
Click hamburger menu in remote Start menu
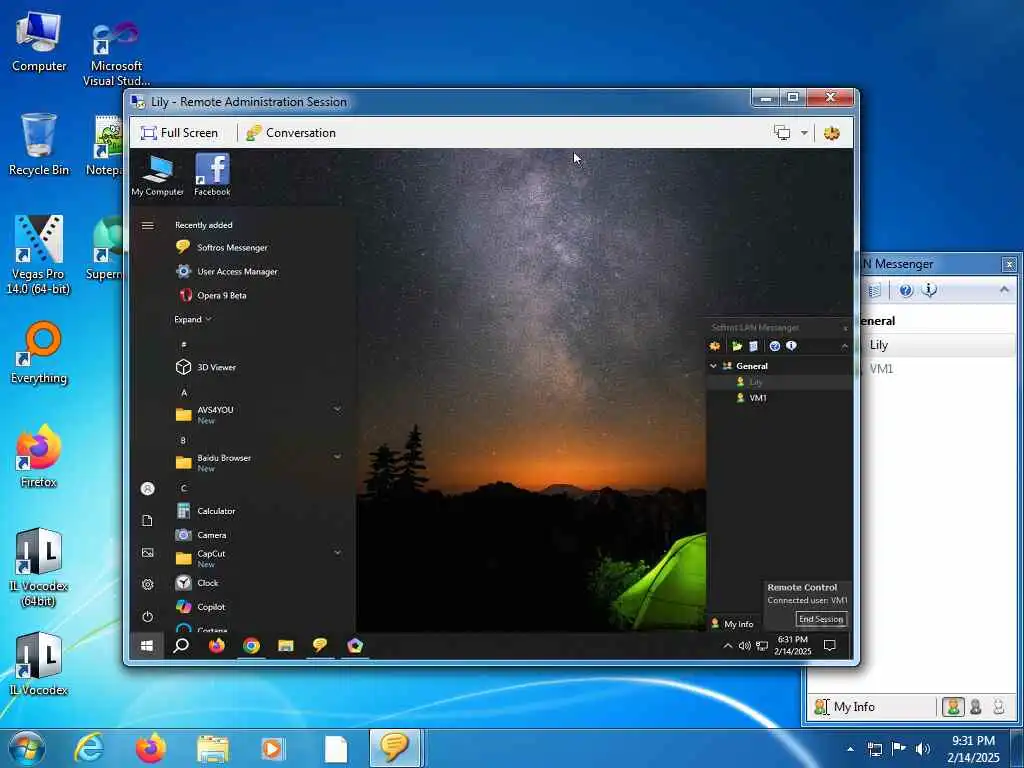click(148, 225)
